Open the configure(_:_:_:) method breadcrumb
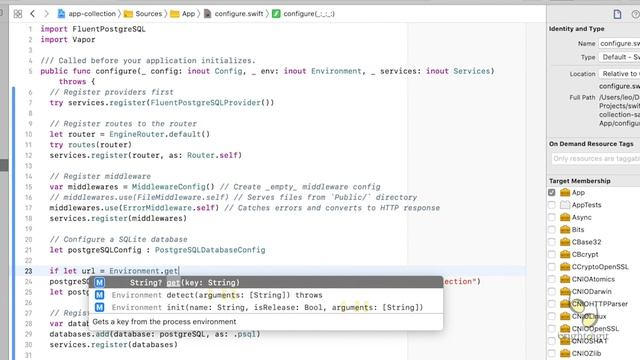This screenshot has width=640, height=360. (304, 14)
